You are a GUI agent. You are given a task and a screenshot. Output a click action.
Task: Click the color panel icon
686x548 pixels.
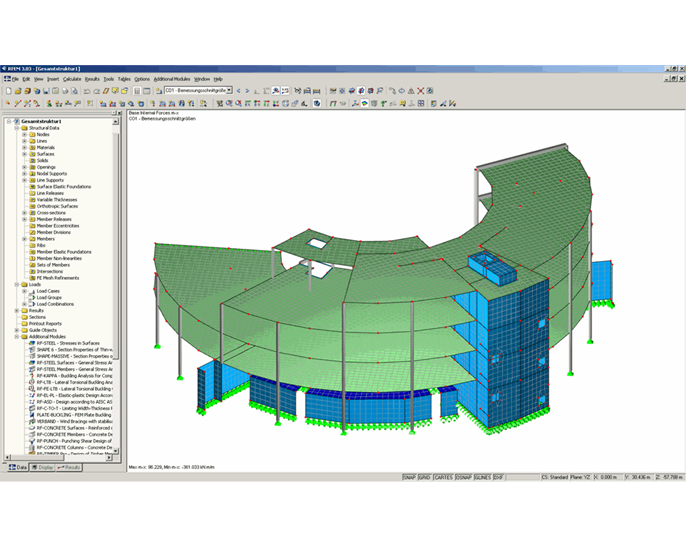tap(434, 104)
